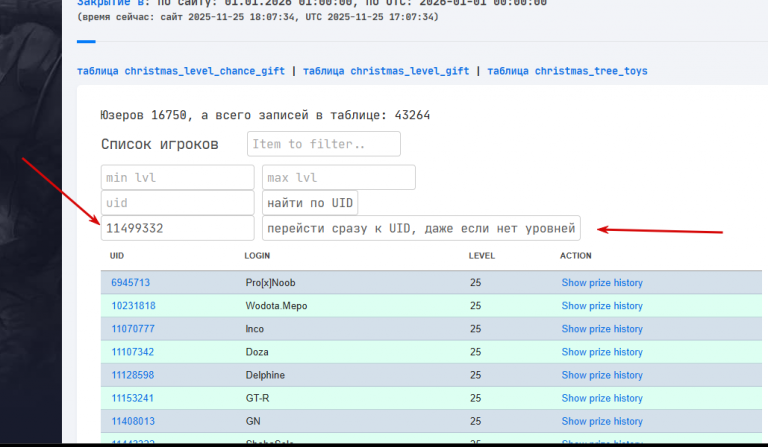Show prize history for Inco
This screenshot has width=768, height=447.
tap(602, 329)
